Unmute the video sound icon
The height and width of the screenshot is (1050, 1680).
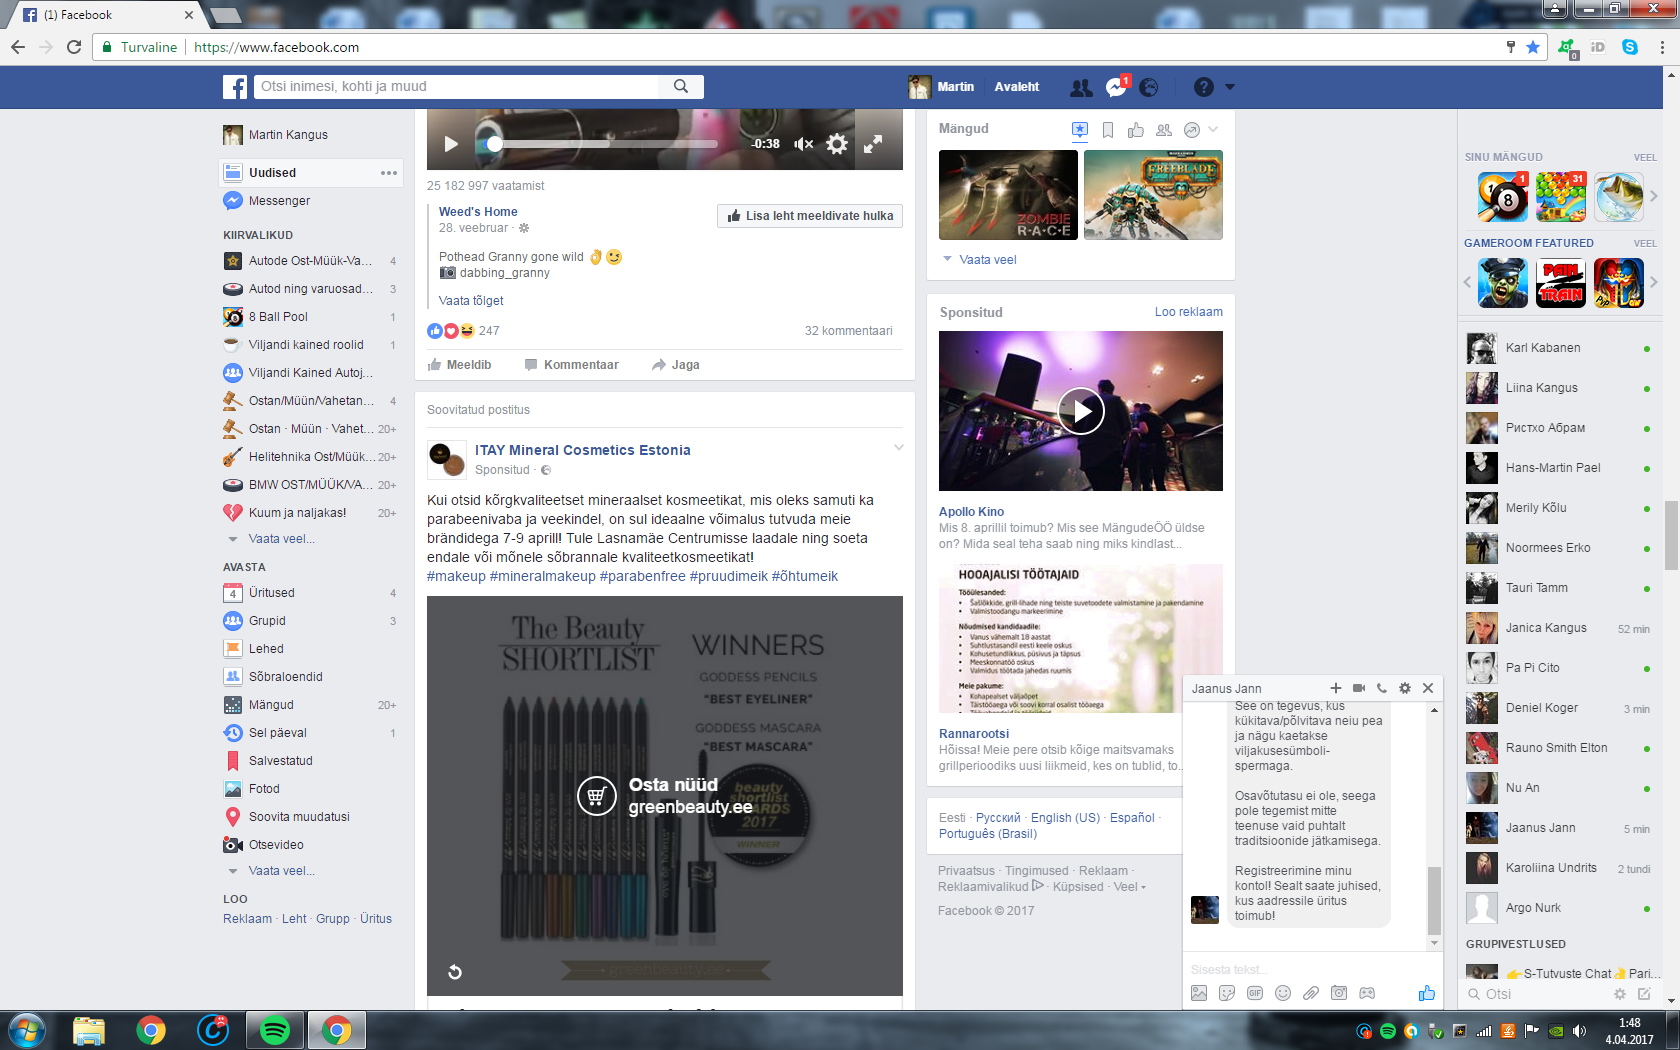pyautogui.click(x=803, y=144)
